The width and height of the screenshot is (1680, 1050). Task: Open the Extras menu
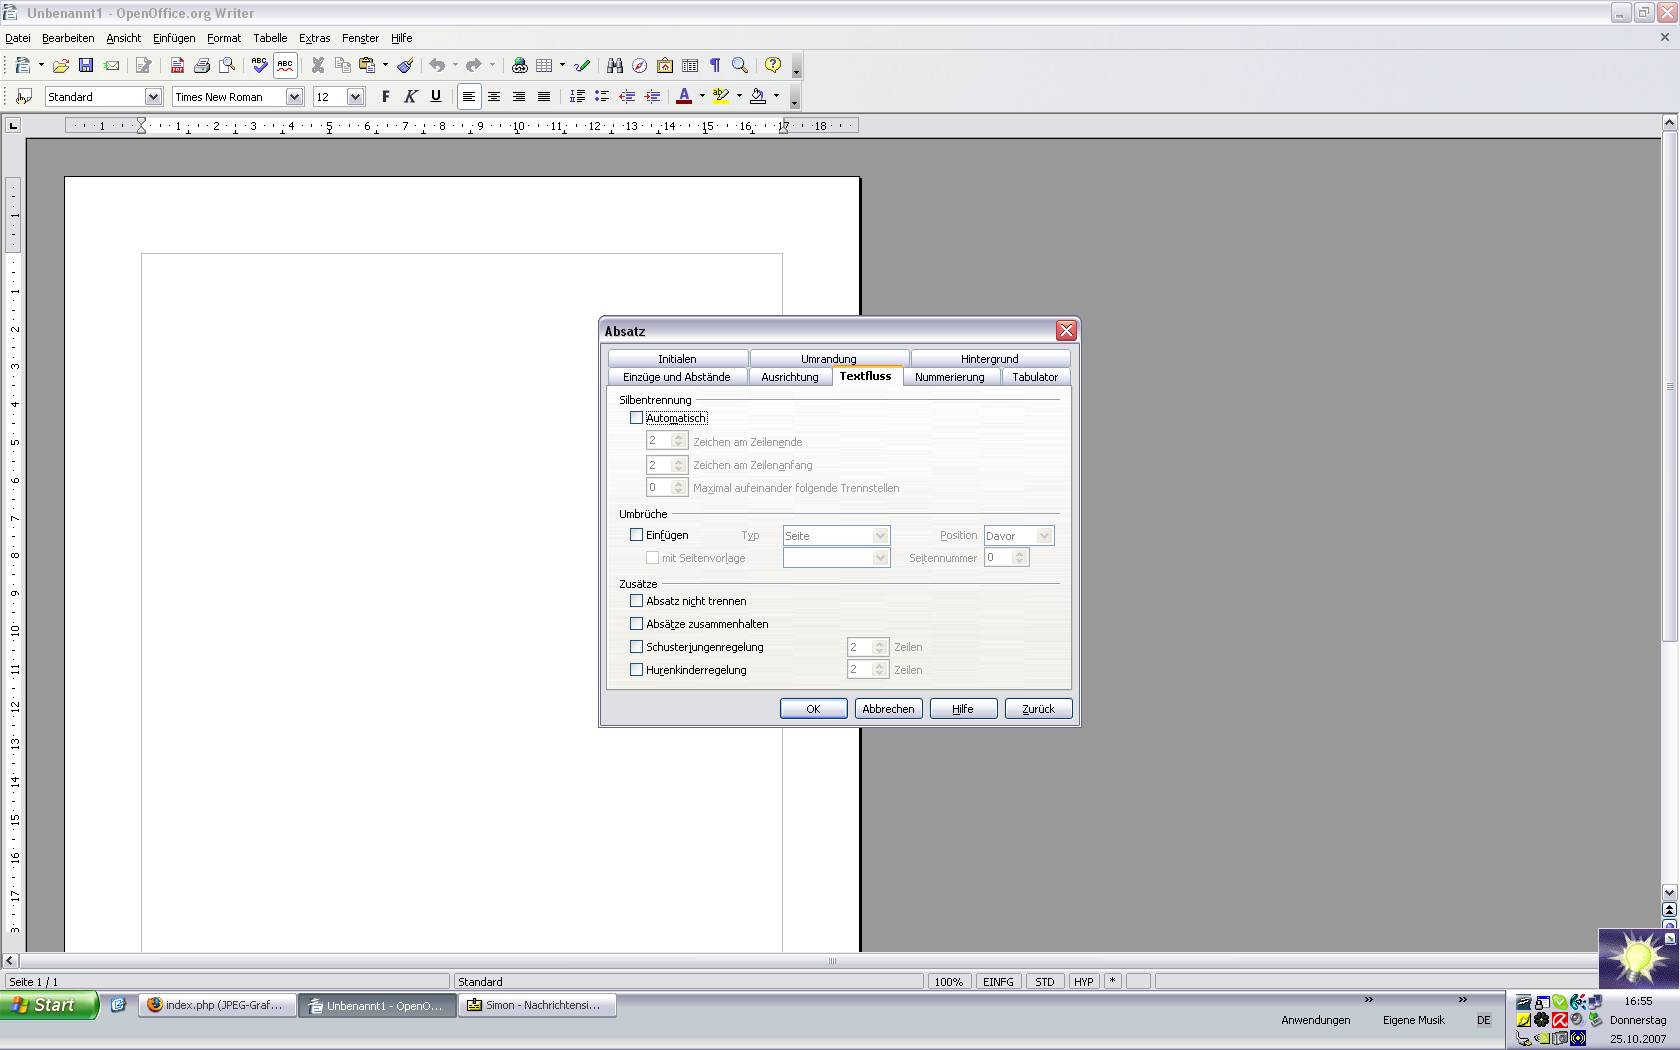(314, 38)
